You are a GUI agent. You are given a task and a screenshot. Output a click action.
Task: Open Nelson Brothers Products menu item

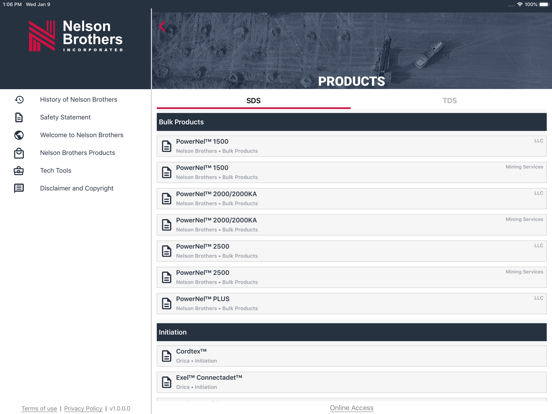point(77,153)
